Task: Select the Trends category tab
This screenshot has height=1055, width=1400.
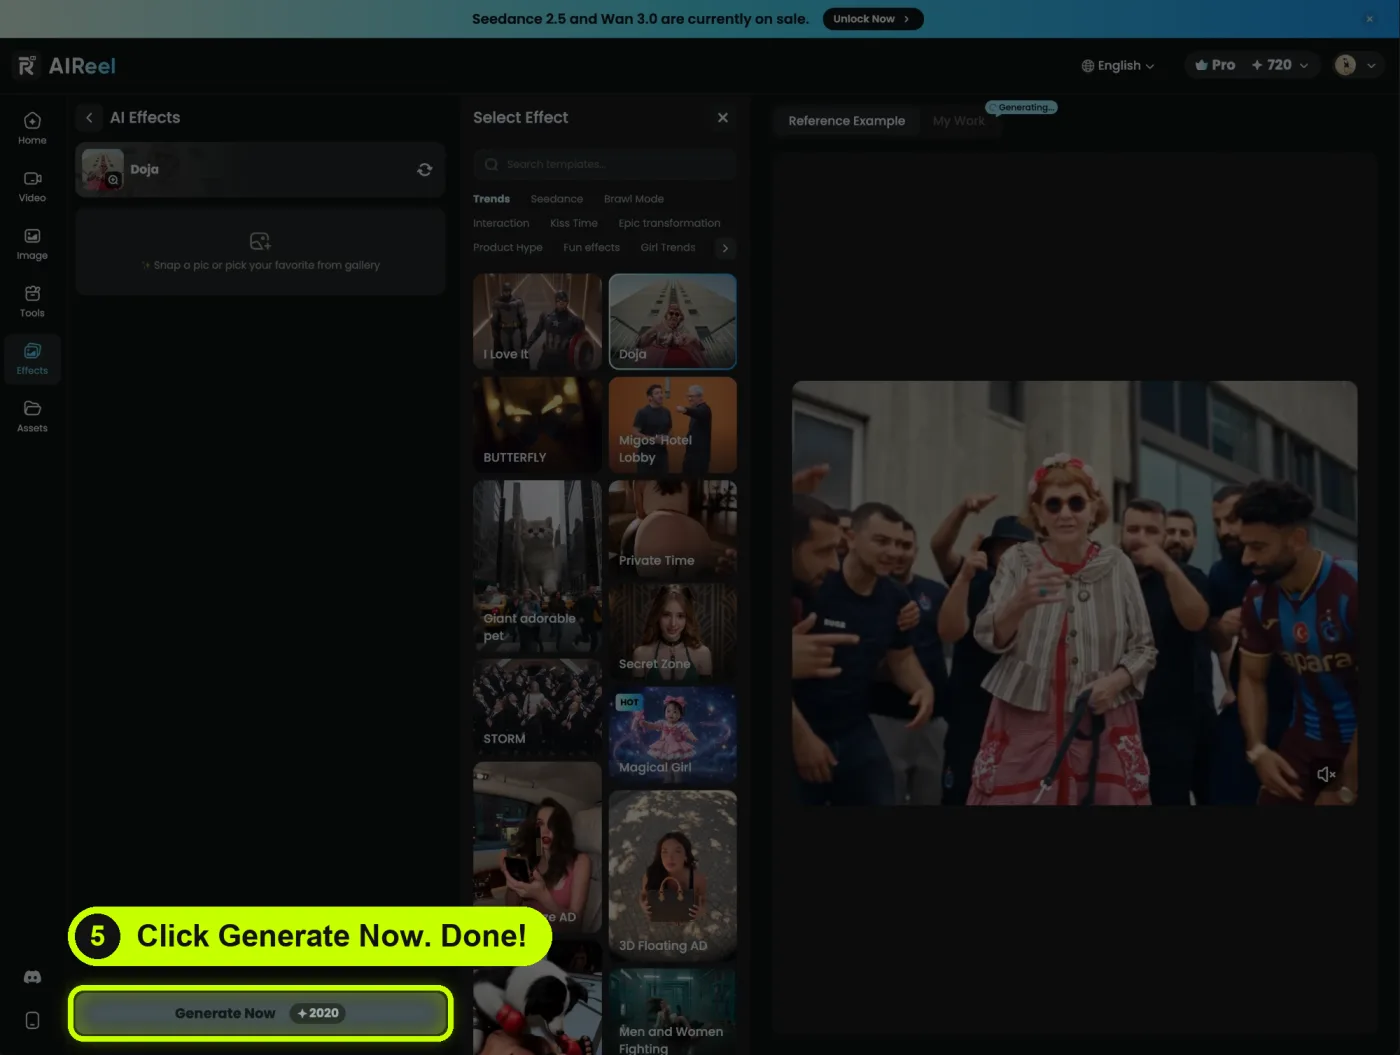Action: pos(491,199)
